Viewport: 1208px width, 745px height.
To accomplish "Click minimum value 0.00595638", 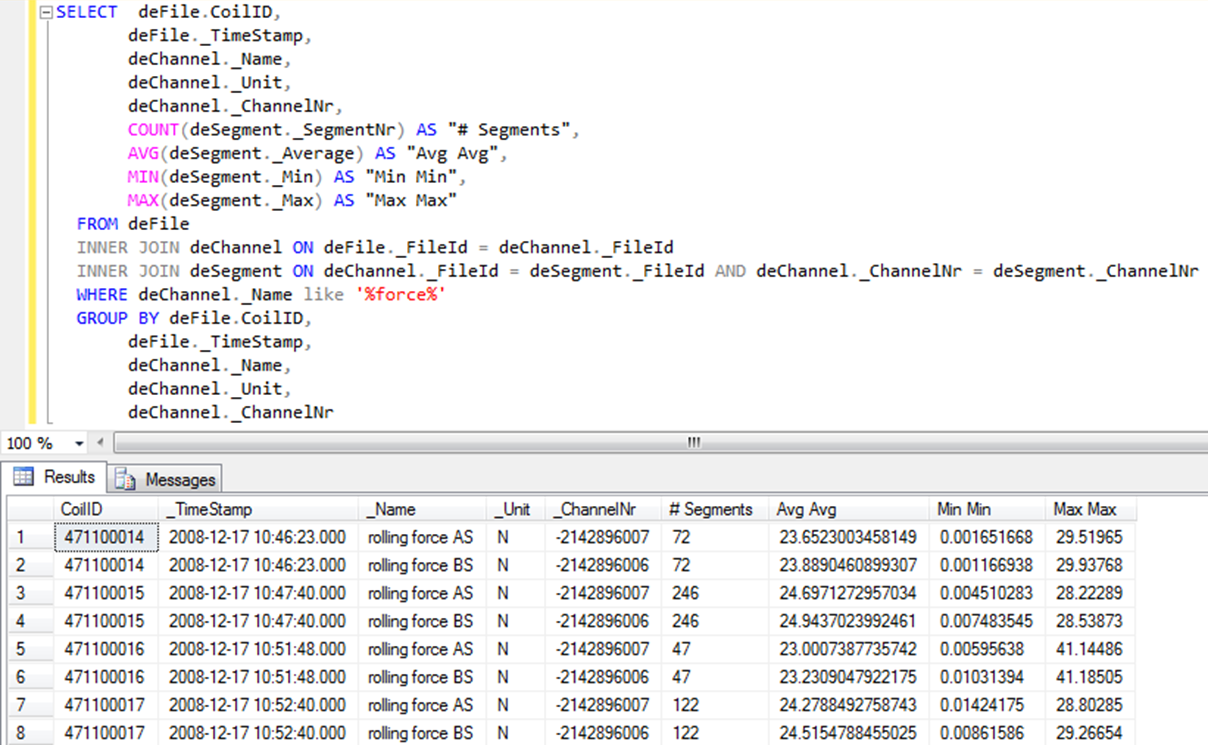I will click(987, 649).
